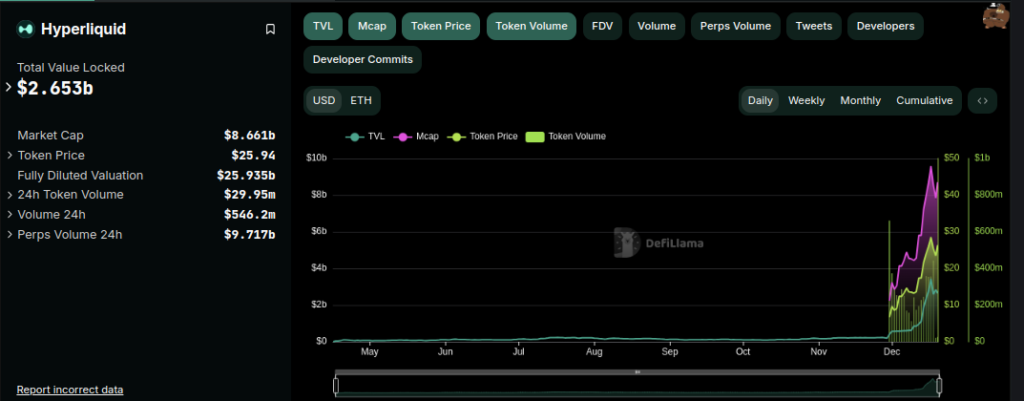Toggle the Token Price metric
This screenshot has width=1024, height=401.
click(x=441, y=26)
